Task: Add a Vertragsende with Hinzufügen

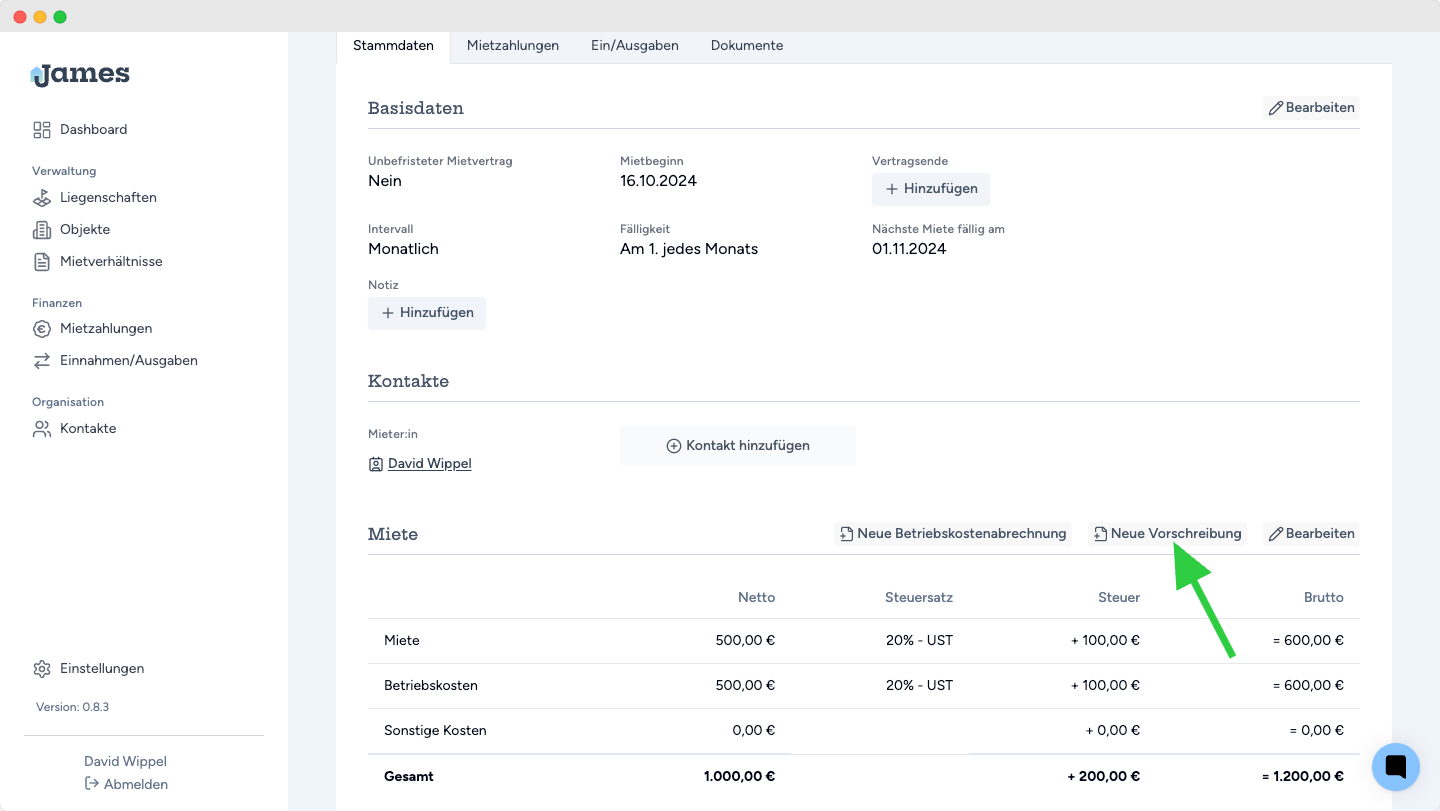Action: pyautogui.click(x=931, y=189)
